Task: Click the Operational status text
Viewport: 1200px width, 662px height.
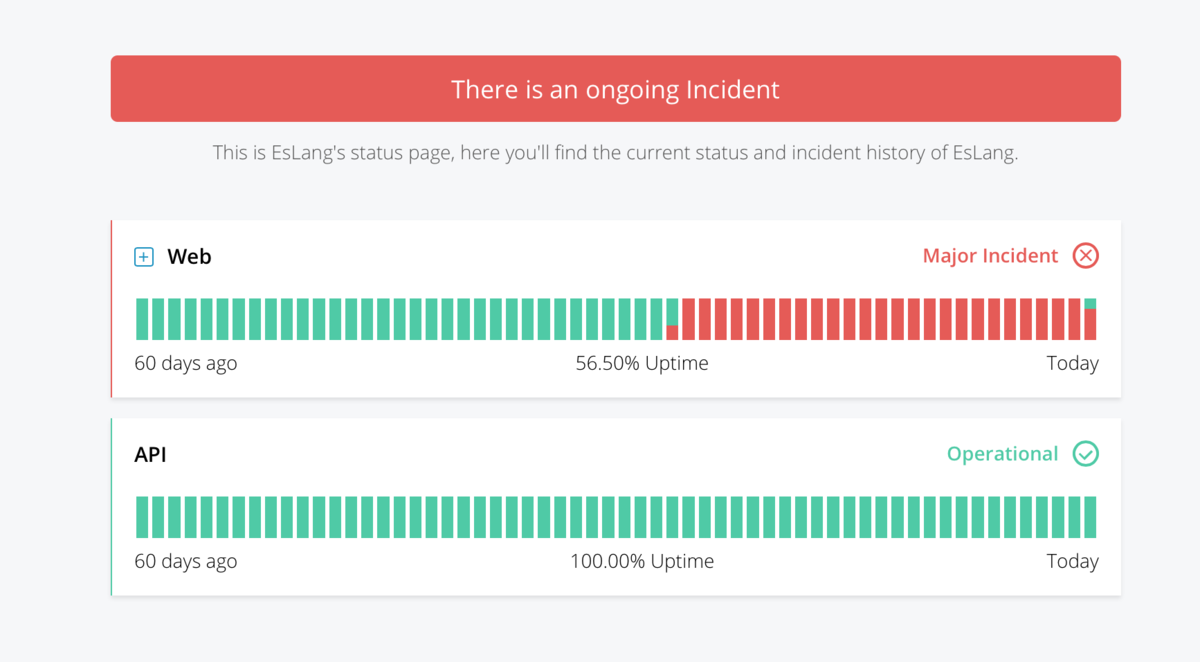Action: (1002, 454)
